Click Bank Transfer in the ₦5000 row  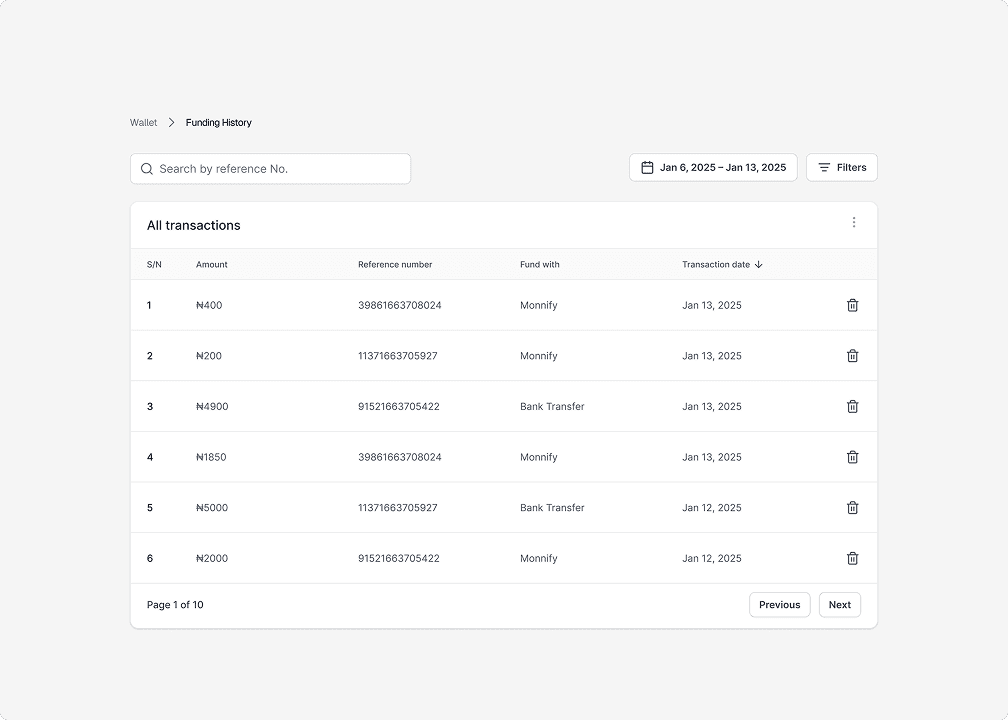552,508
